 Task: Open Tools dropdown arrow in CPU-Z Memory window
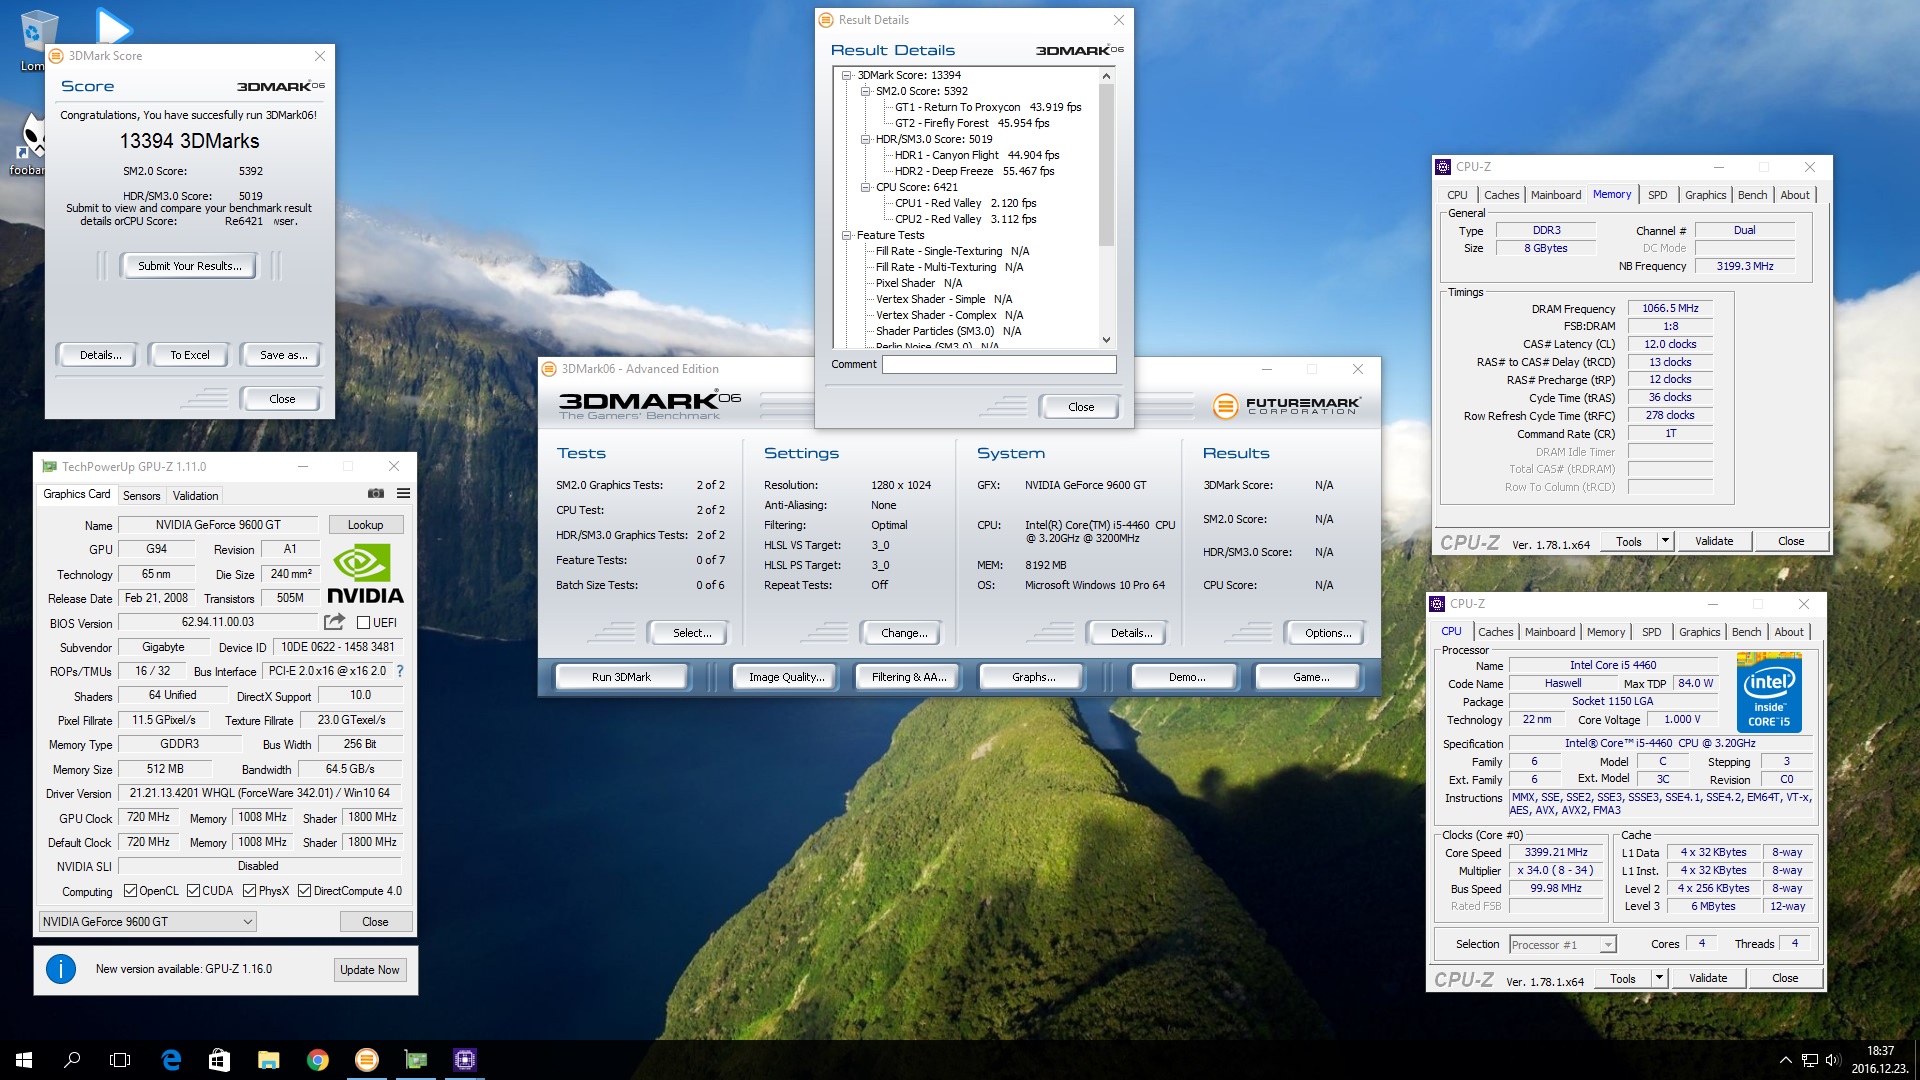click(1665, 541)
